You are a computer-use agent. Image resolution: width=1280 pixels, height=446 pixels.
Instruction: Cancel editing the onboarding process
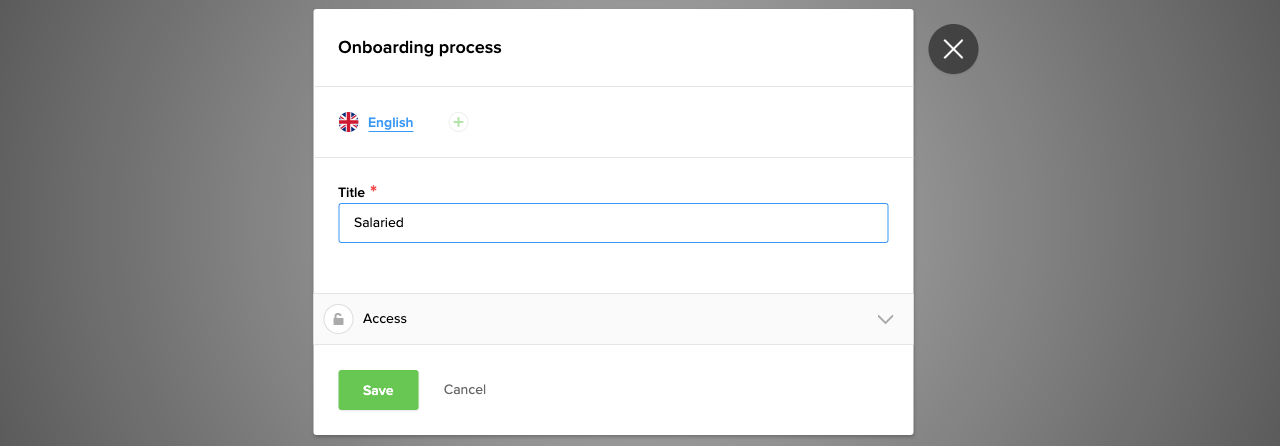(465, 390)
